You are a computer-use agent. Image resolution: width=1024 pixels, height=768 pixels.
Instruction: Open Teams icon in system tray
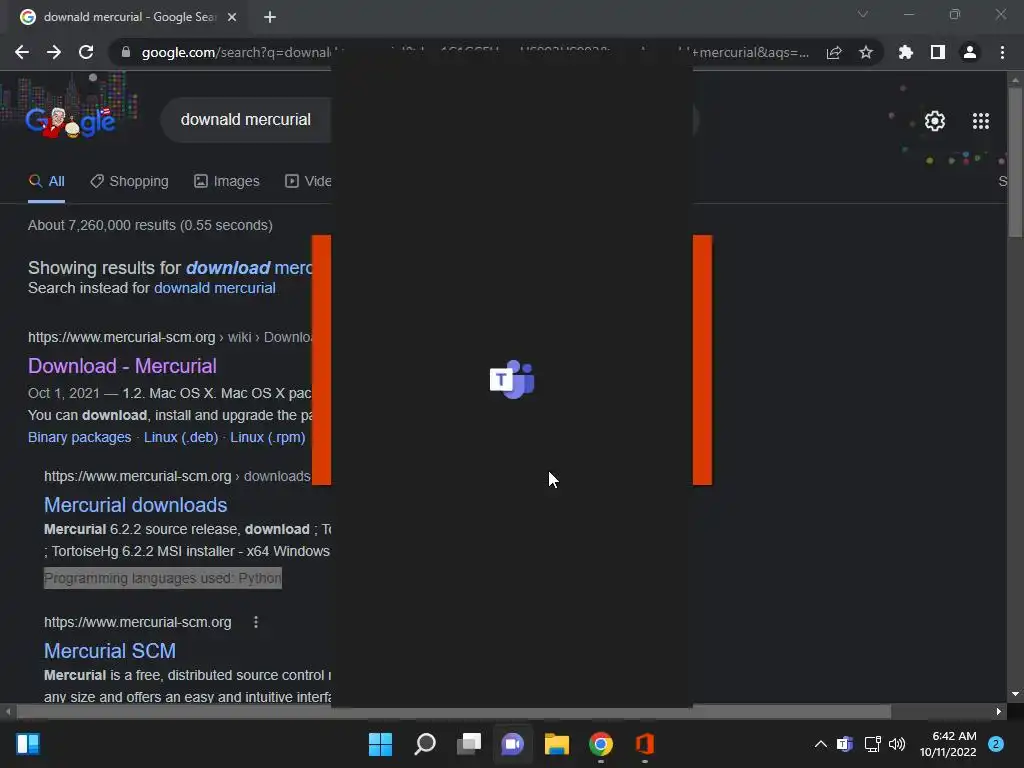(x=845, y=744)
